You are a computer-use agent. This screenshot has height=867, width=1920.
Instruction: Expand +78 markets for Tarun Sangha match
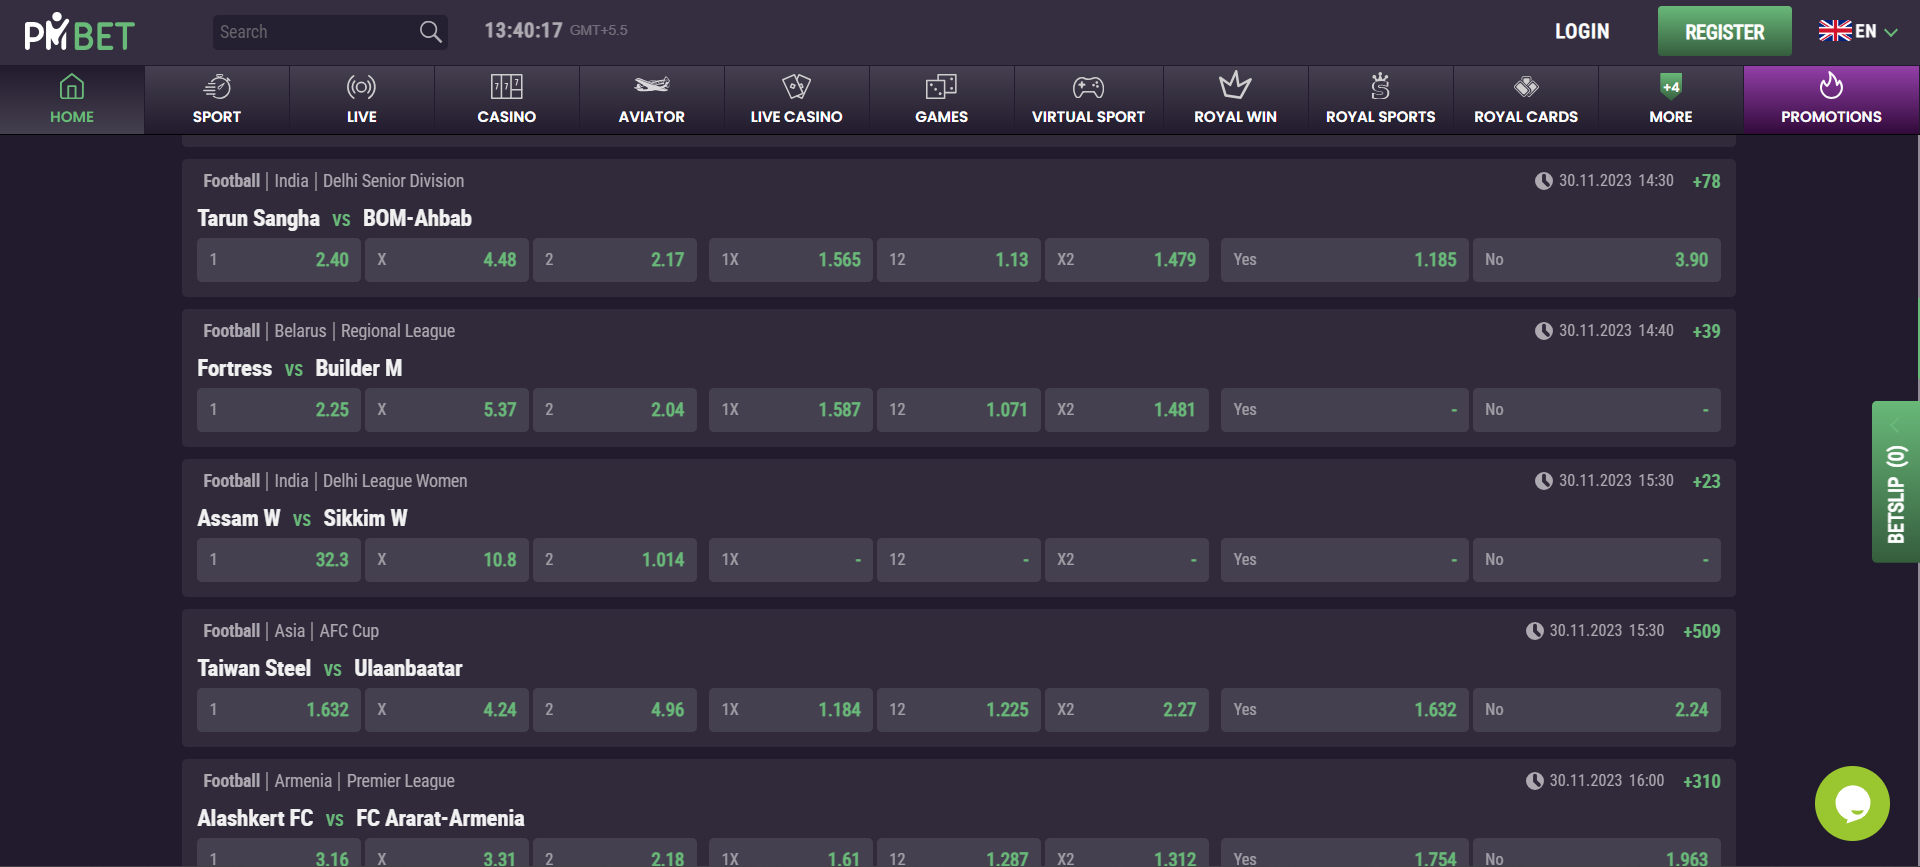point(1706,181)
